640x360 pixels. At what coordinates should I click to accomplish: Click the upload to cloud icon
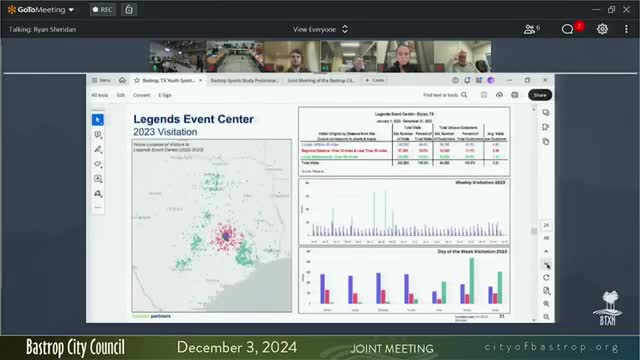click(x=499, y=95)
